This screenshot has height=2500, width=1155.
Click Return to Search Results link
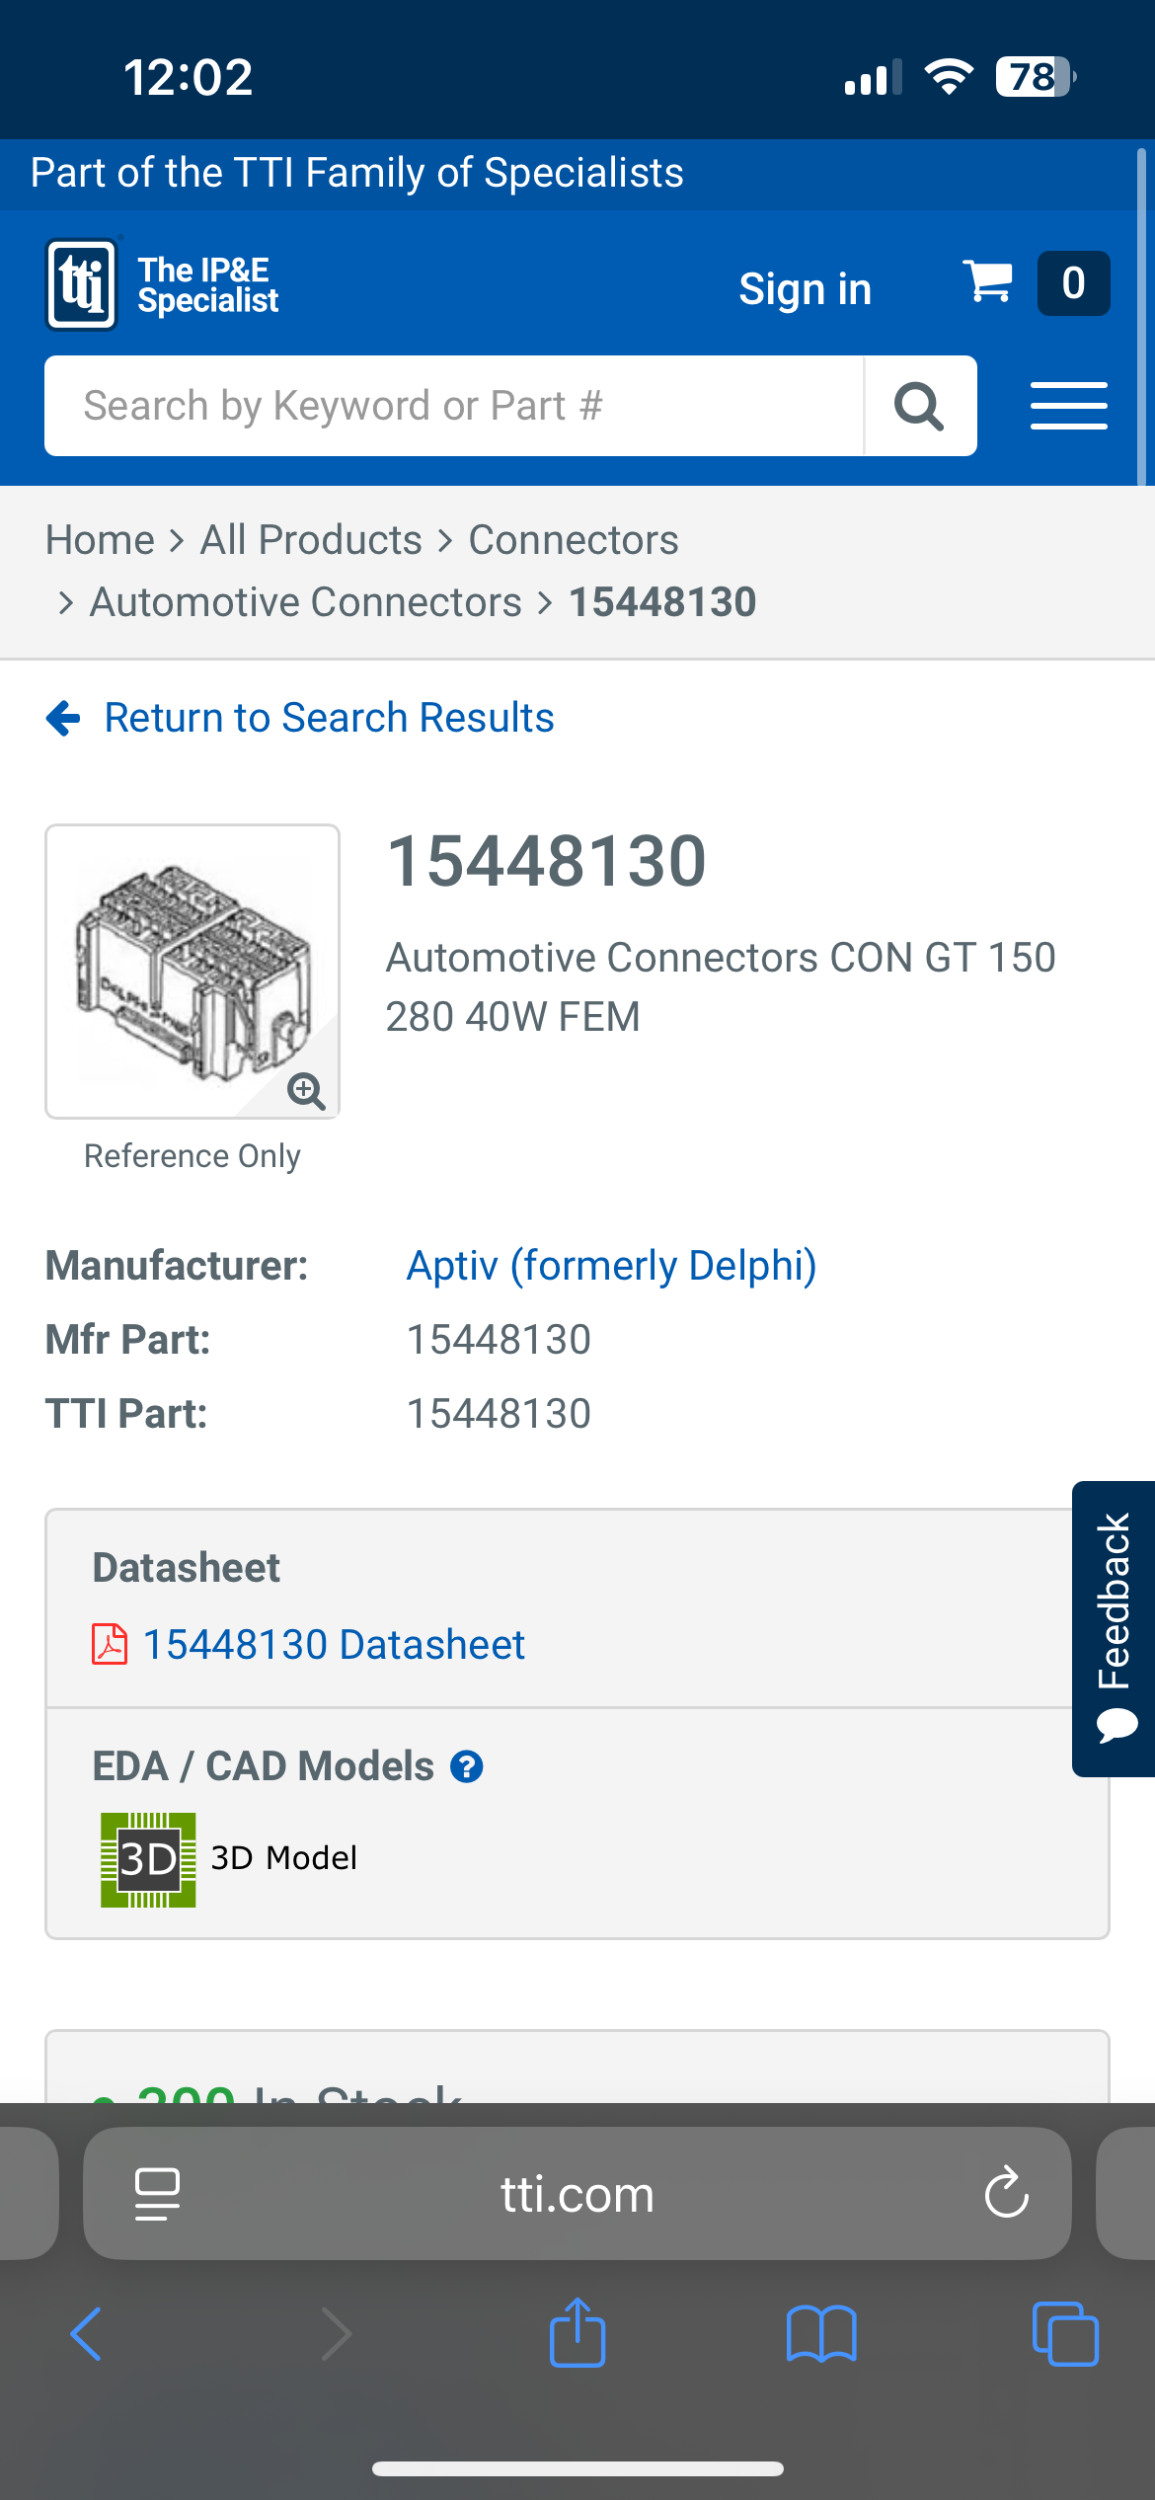click(x=328, y=718)
